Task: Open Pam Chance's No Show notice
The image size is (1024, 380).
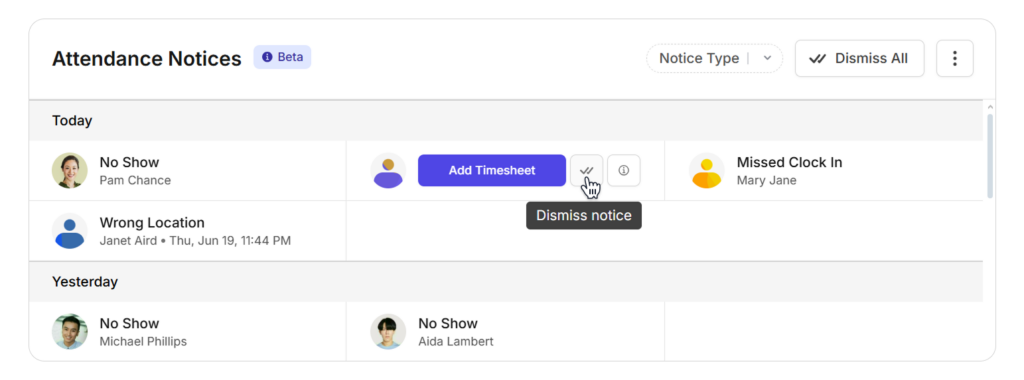Action: coord(187,170)
